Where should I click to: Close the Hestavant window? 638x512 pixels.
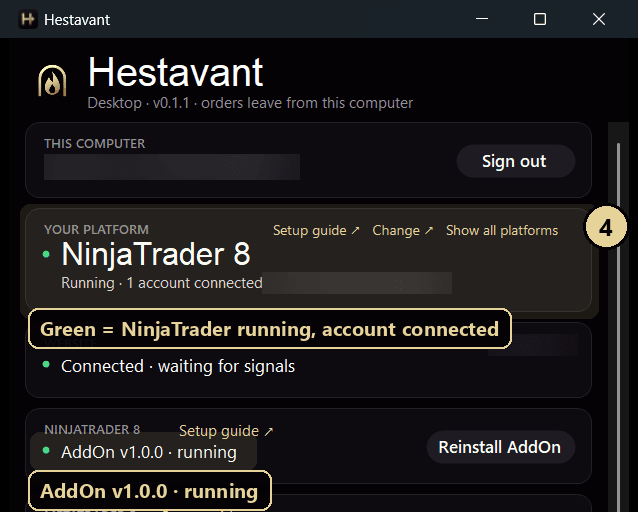(x=599, y=19)
